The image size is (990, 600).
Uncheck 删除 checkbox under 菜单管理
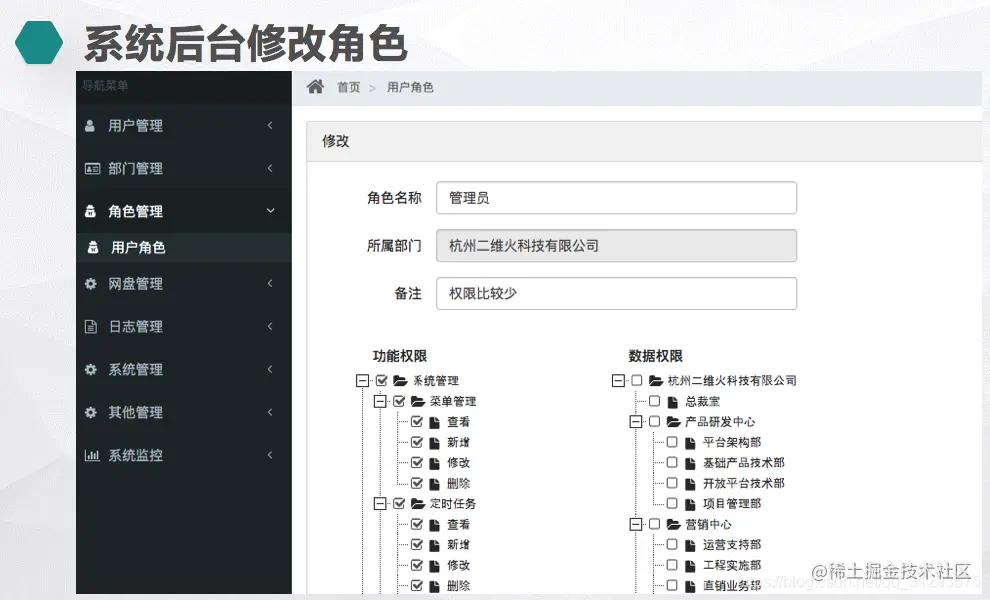tap(417, 483)
